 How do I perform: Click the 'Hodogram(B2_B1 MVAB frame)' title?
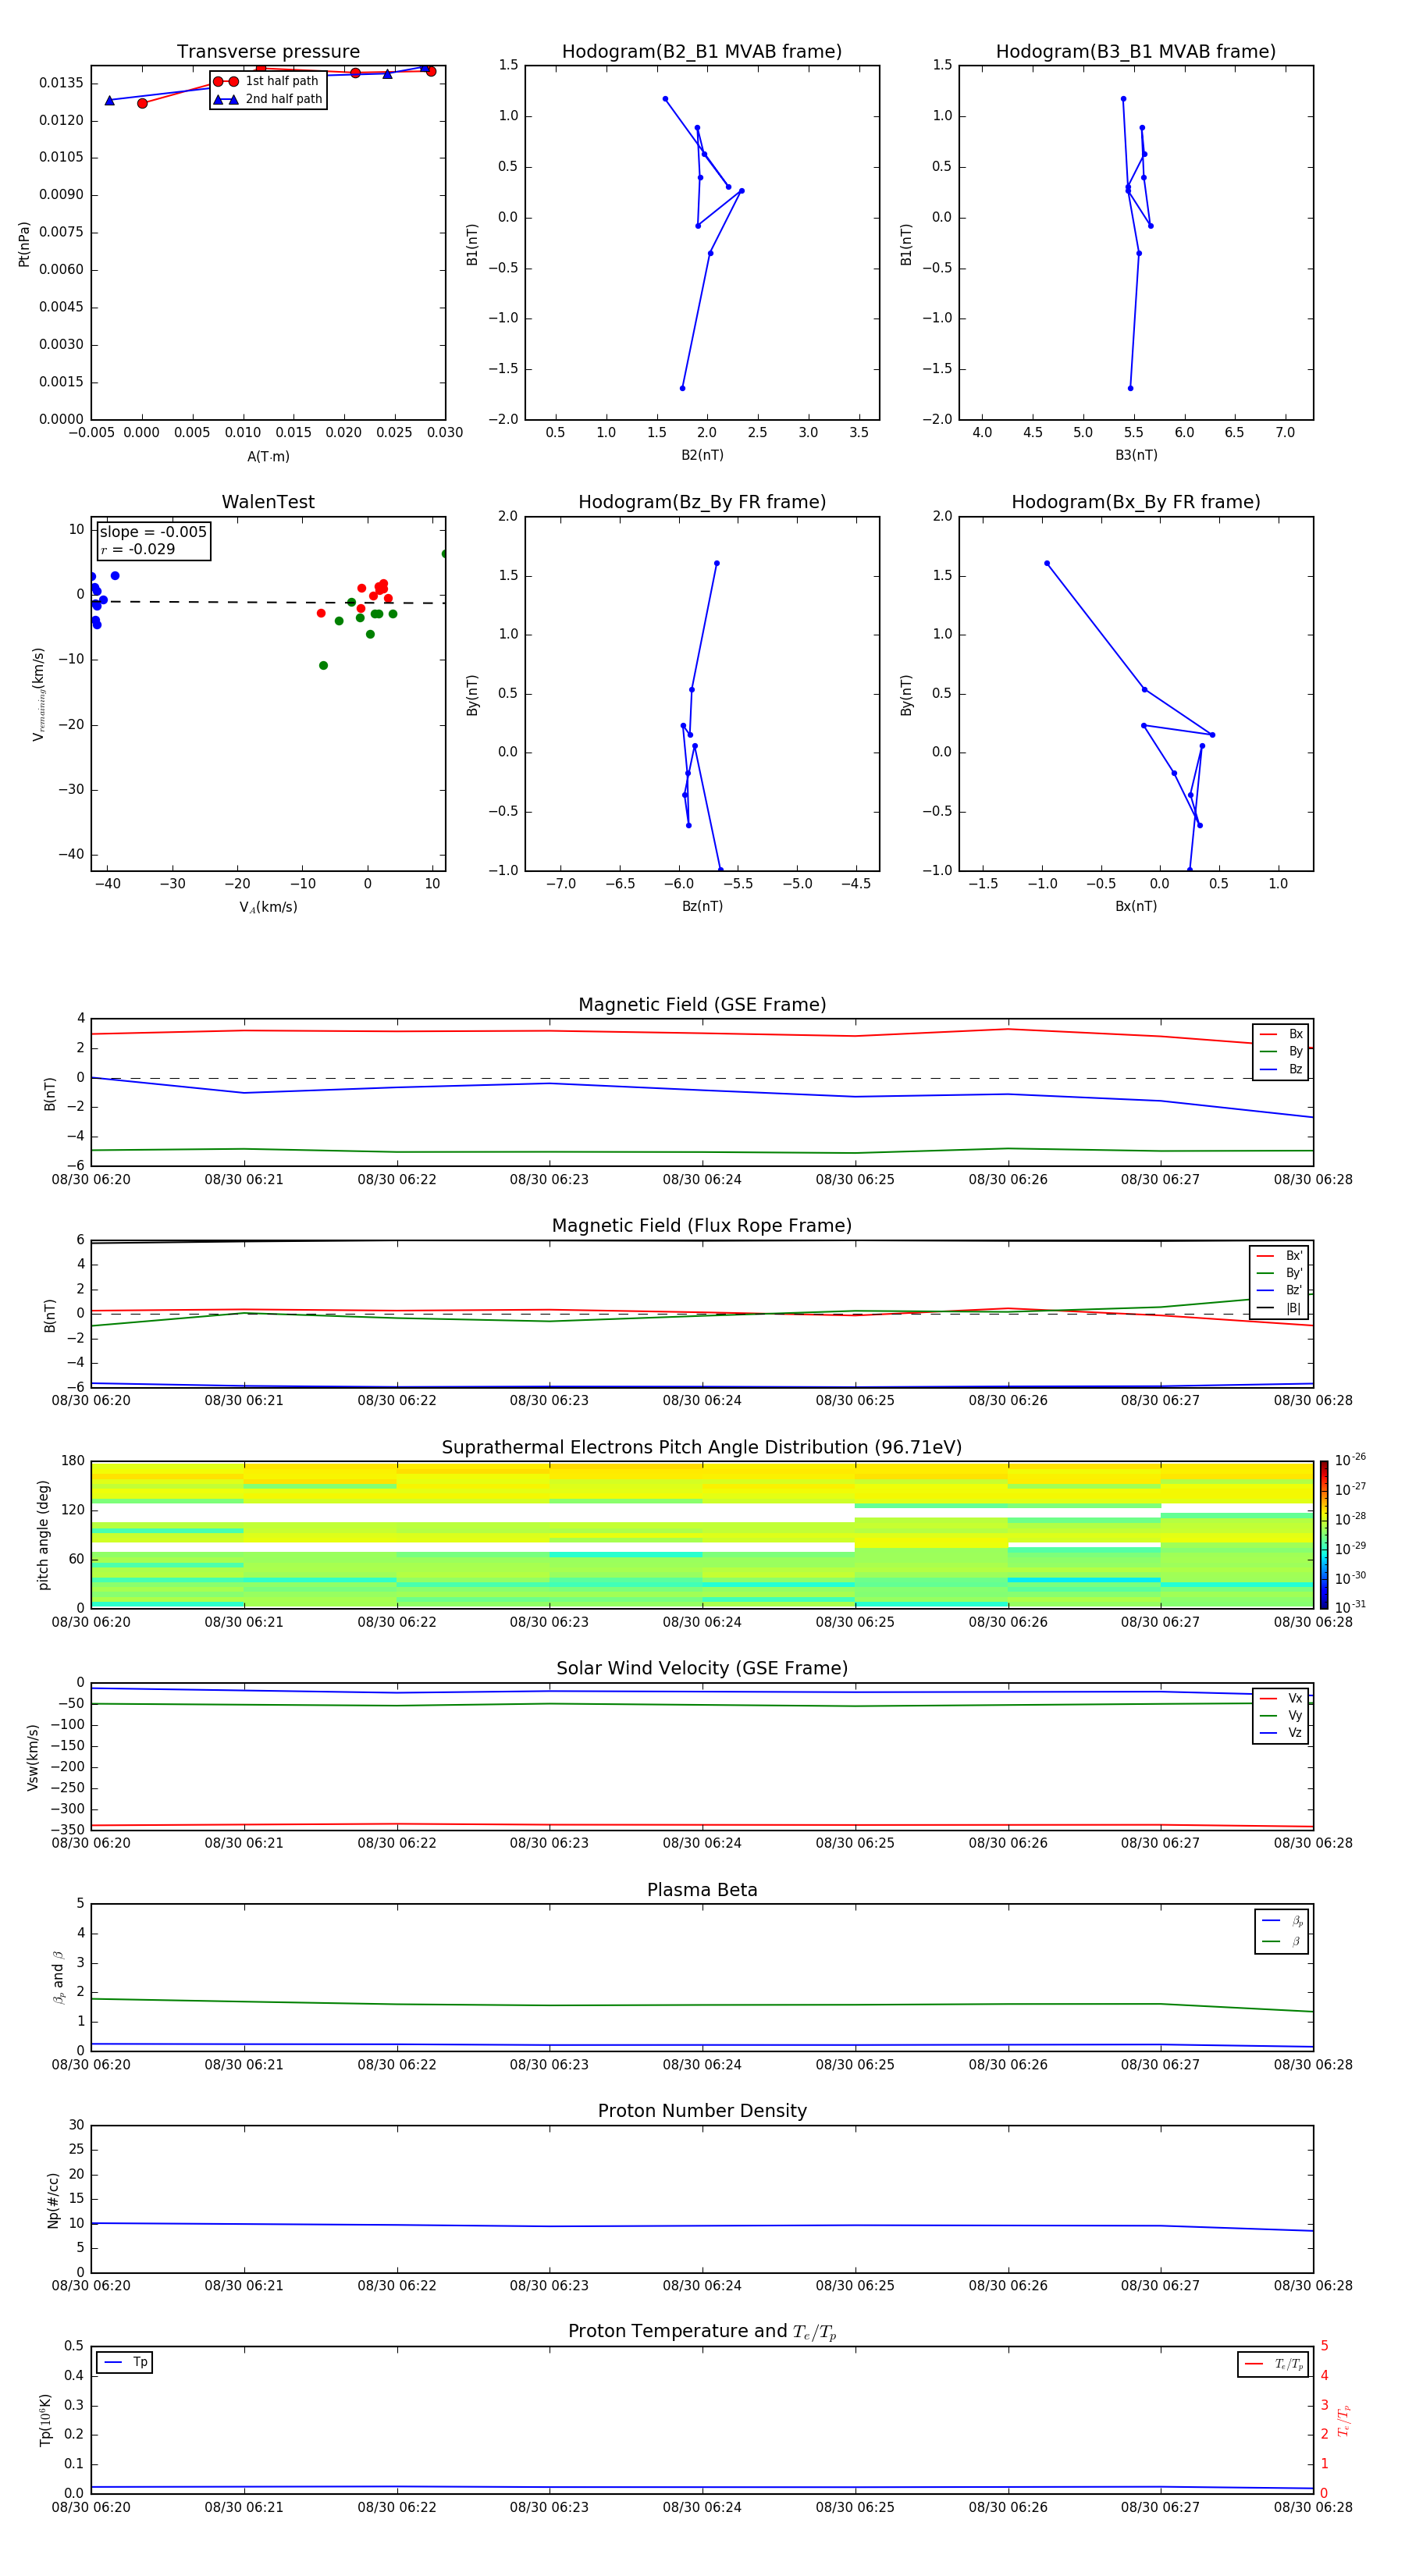coord(702,52)
